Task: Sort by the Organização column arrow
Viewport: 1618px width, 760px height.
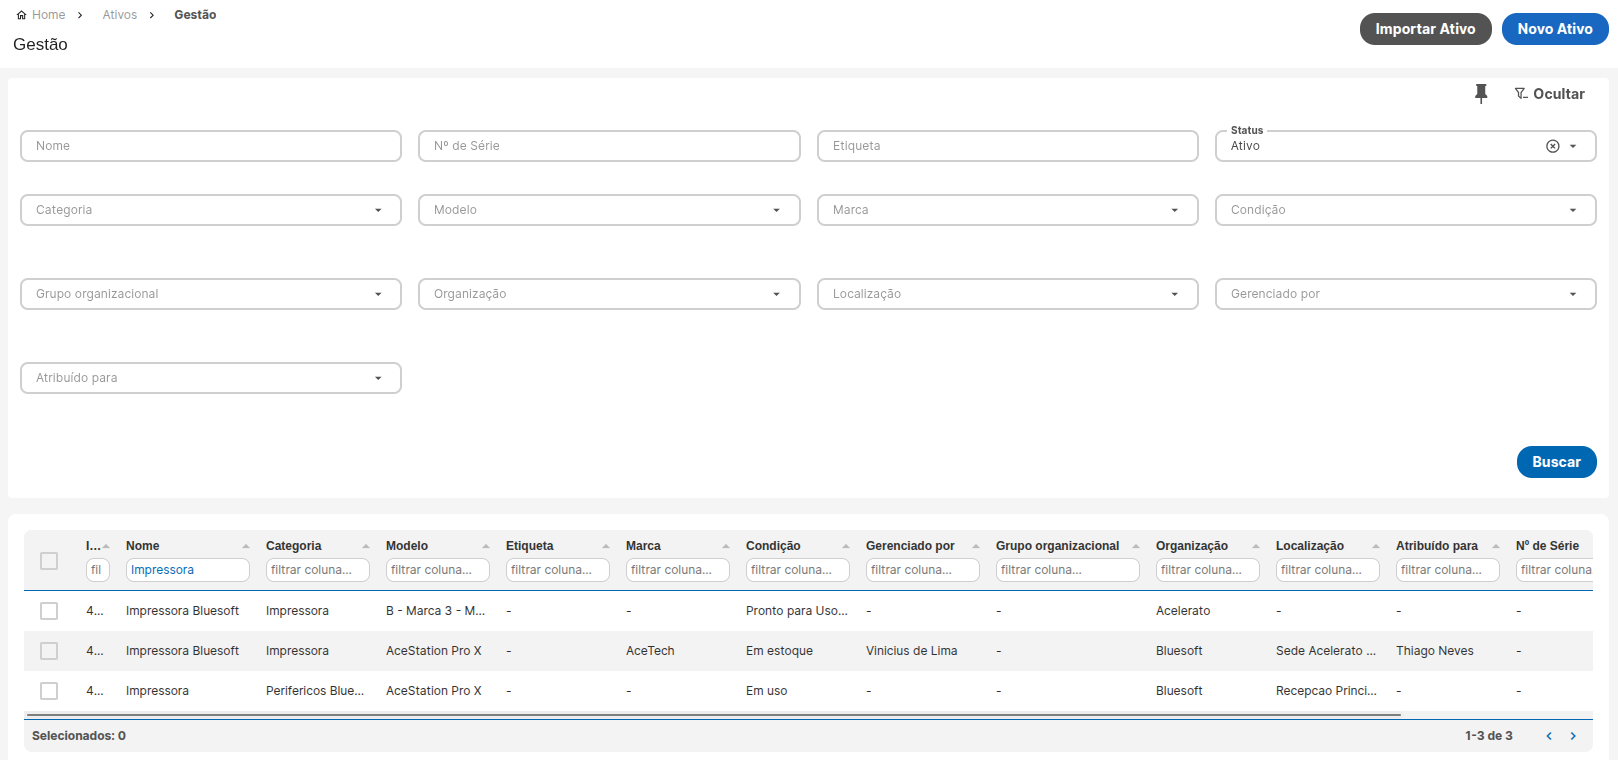Action: tap(1256, 546)
